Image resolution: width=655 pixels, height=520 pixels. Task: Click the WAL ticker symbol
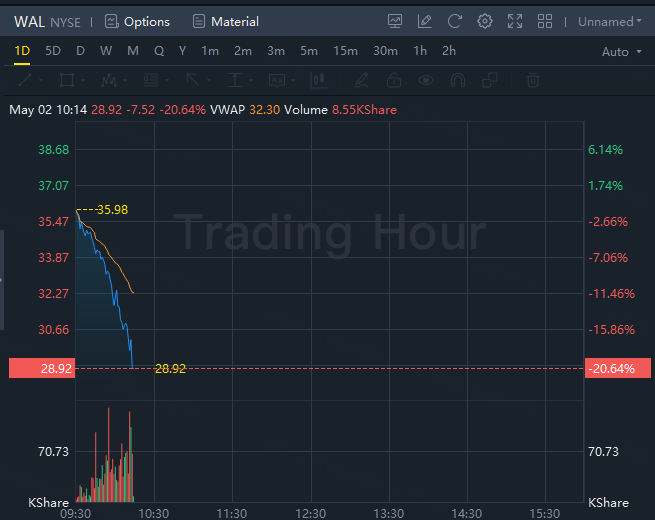(x=29, y=22)
